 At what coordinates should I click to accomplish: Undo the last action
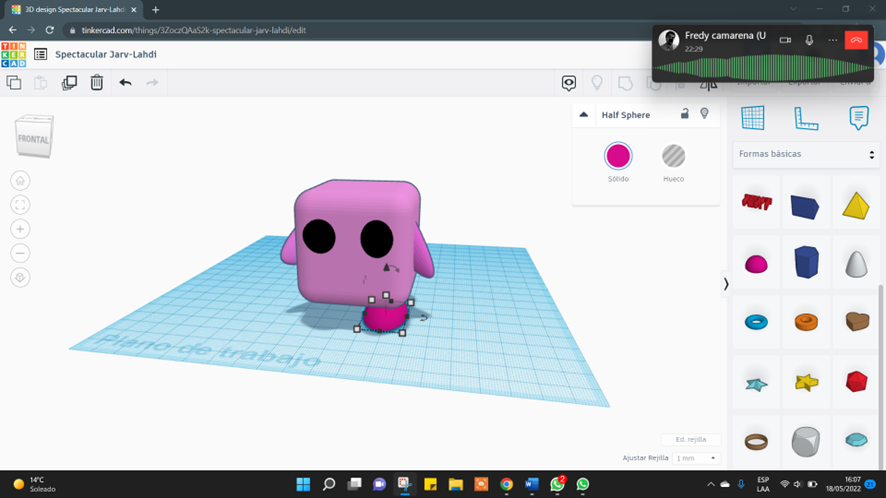125,83
